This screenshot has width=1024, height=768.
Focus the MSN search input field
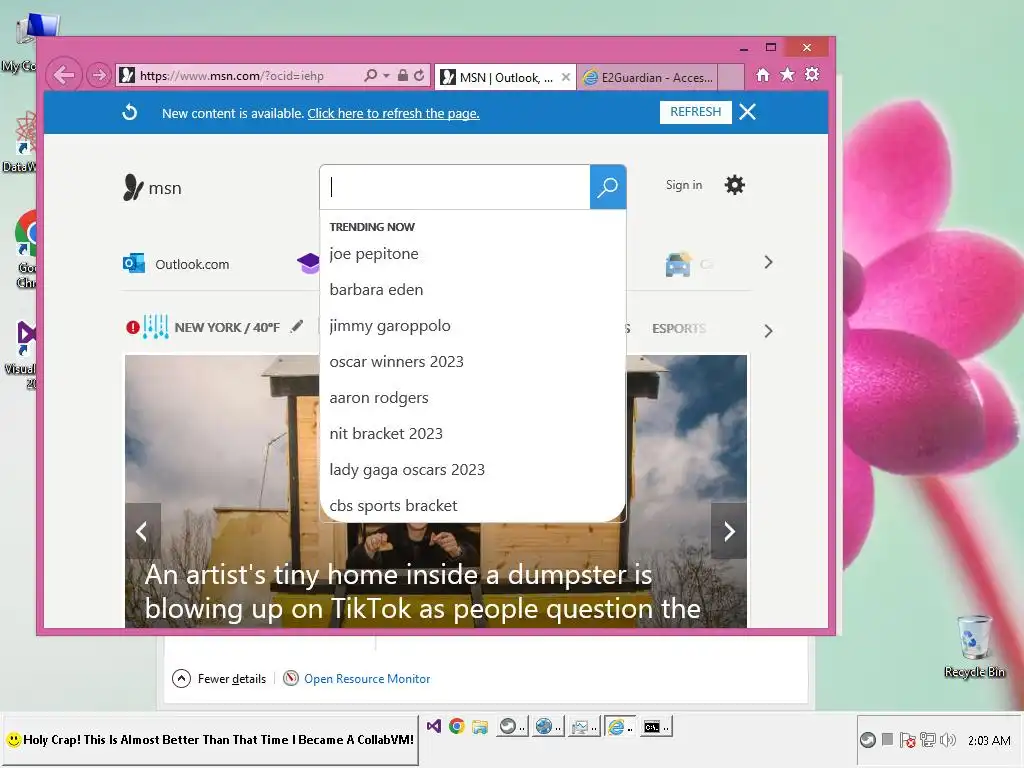click(x=455, y=187)
